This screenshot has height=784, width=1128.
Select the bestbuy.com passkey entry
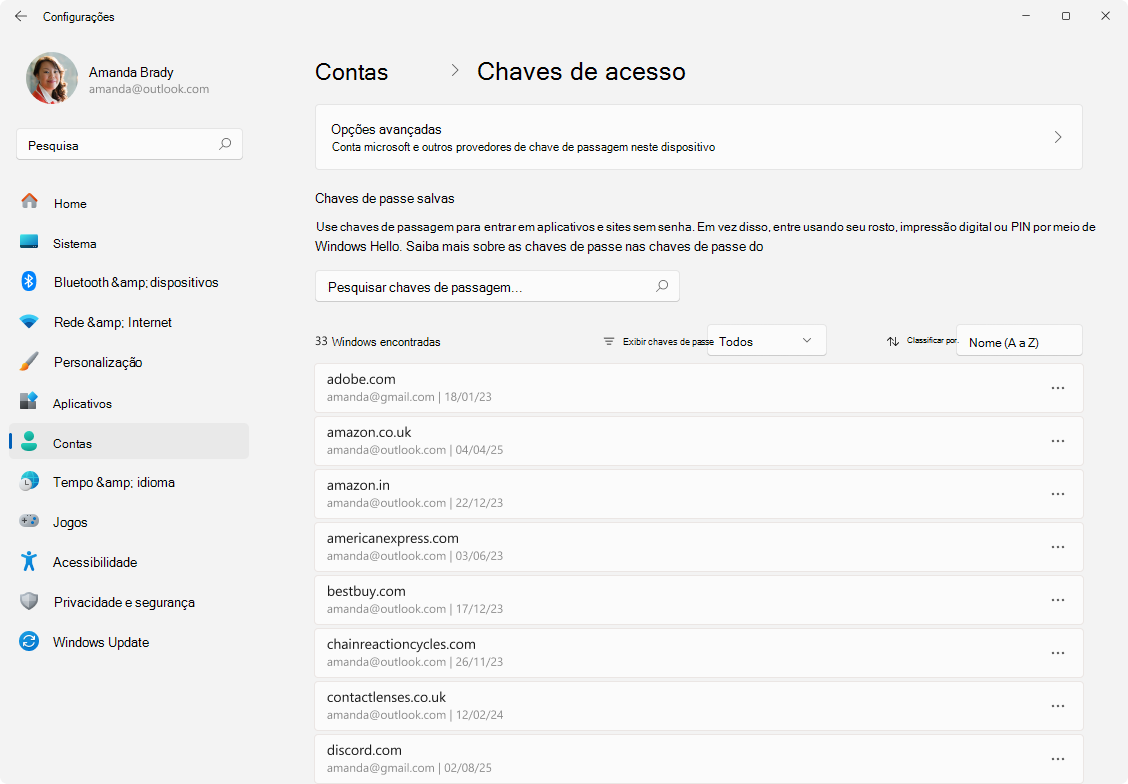coord(699,600)
